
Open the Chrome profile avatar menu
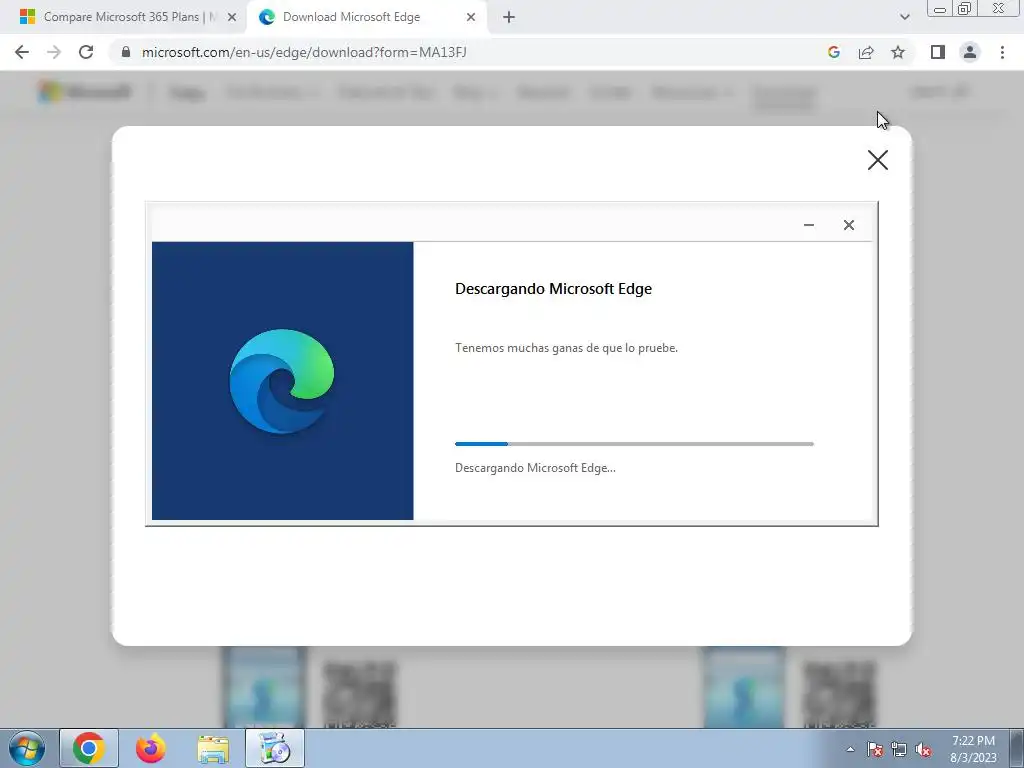coord(970,52)
